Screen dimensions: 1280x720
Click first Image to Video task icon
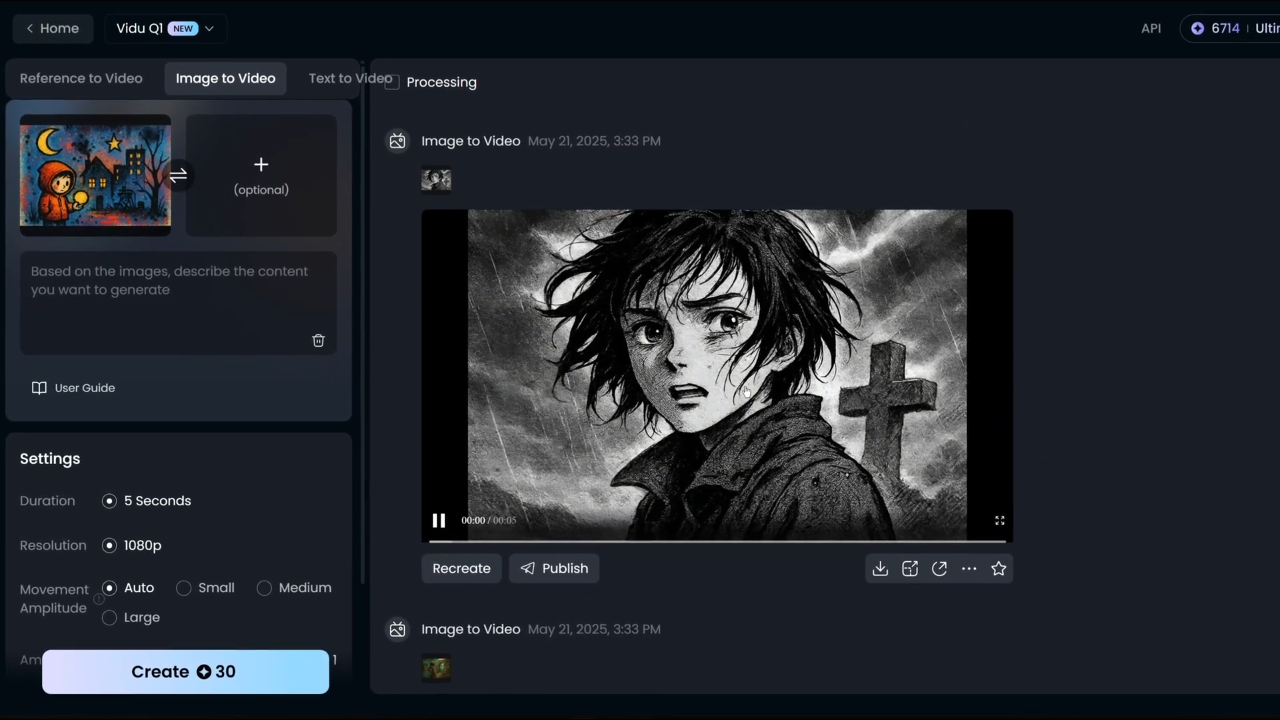click(397, 141)
